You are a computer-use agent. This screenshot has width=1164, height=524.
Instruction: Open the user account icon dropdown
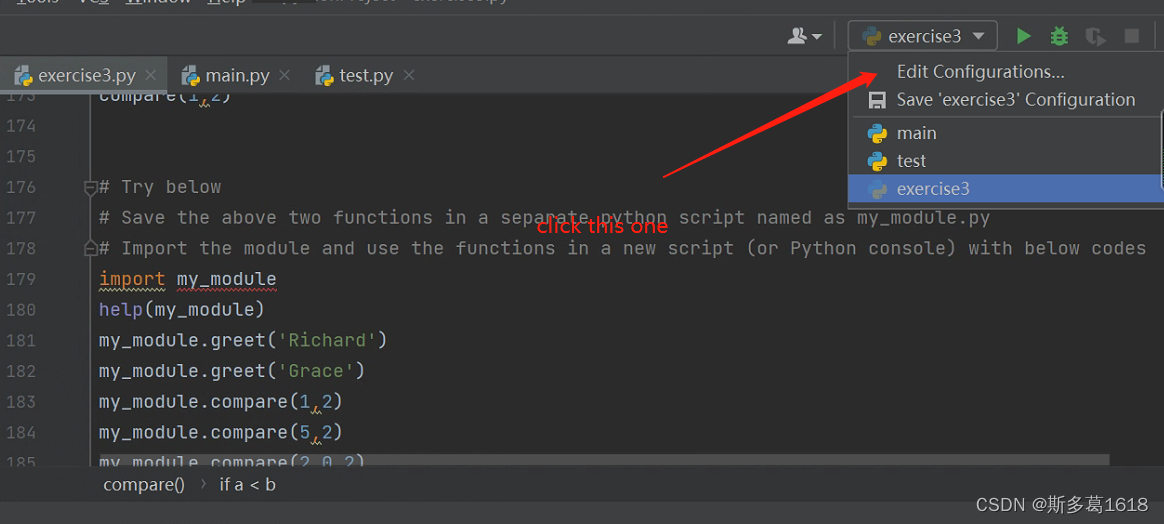[x=805, y=36]
